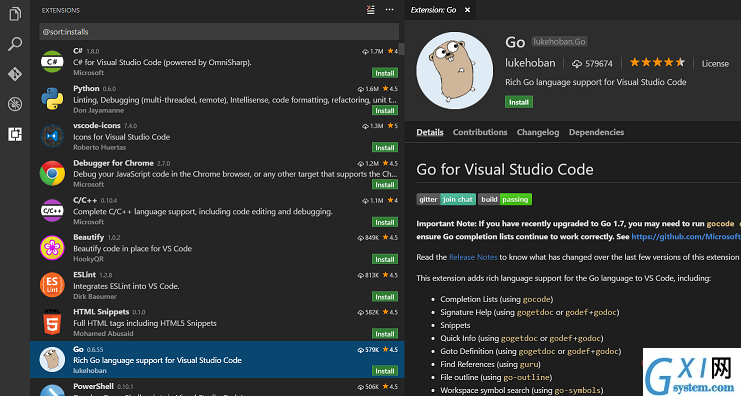This screenshot has width=741, height=396.
Task: Open the Explorer view in activity bar
Action: point(15,14)
